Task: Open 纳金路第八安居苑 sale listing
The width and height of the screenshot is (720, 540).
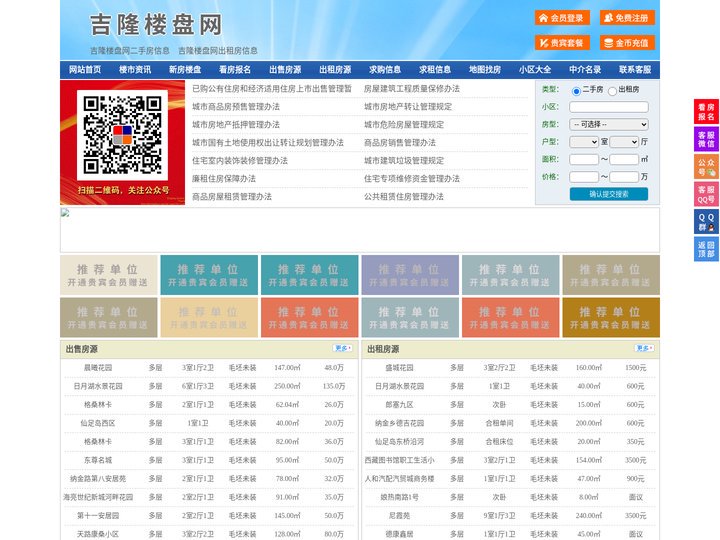Action: click(98, 478)
